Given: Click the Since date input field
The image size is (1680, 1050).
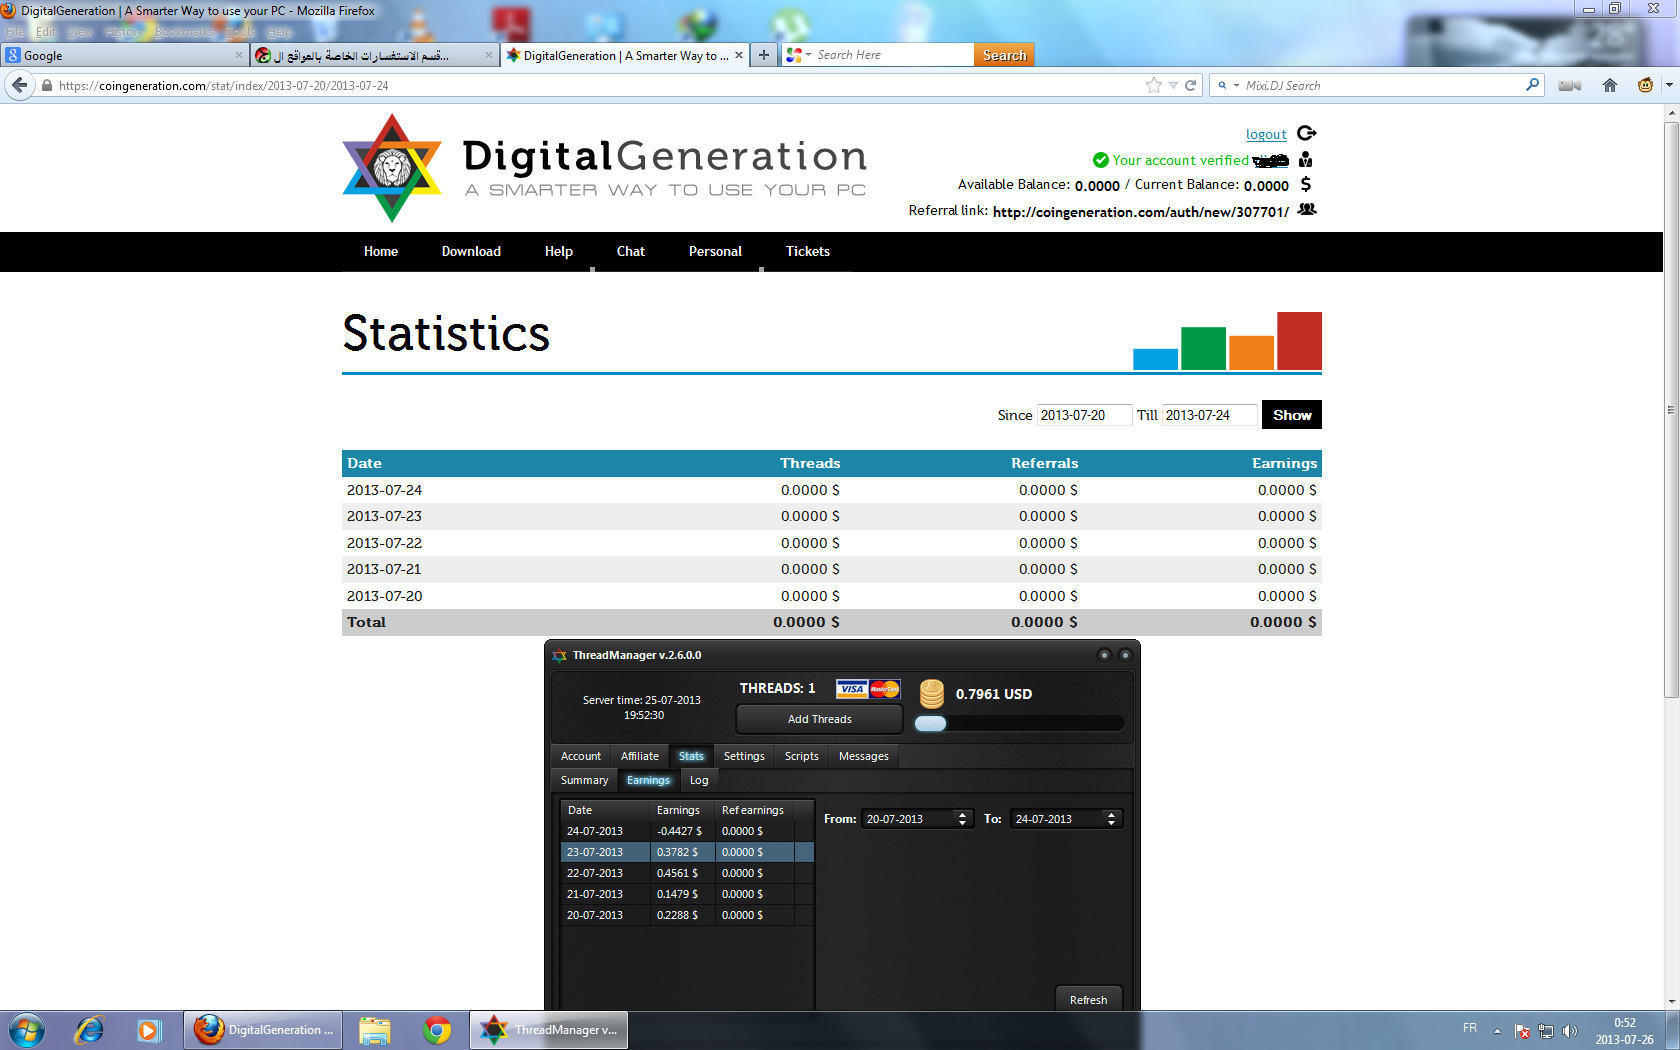Looking at the screenshot, I should (x=1084, y=415).
